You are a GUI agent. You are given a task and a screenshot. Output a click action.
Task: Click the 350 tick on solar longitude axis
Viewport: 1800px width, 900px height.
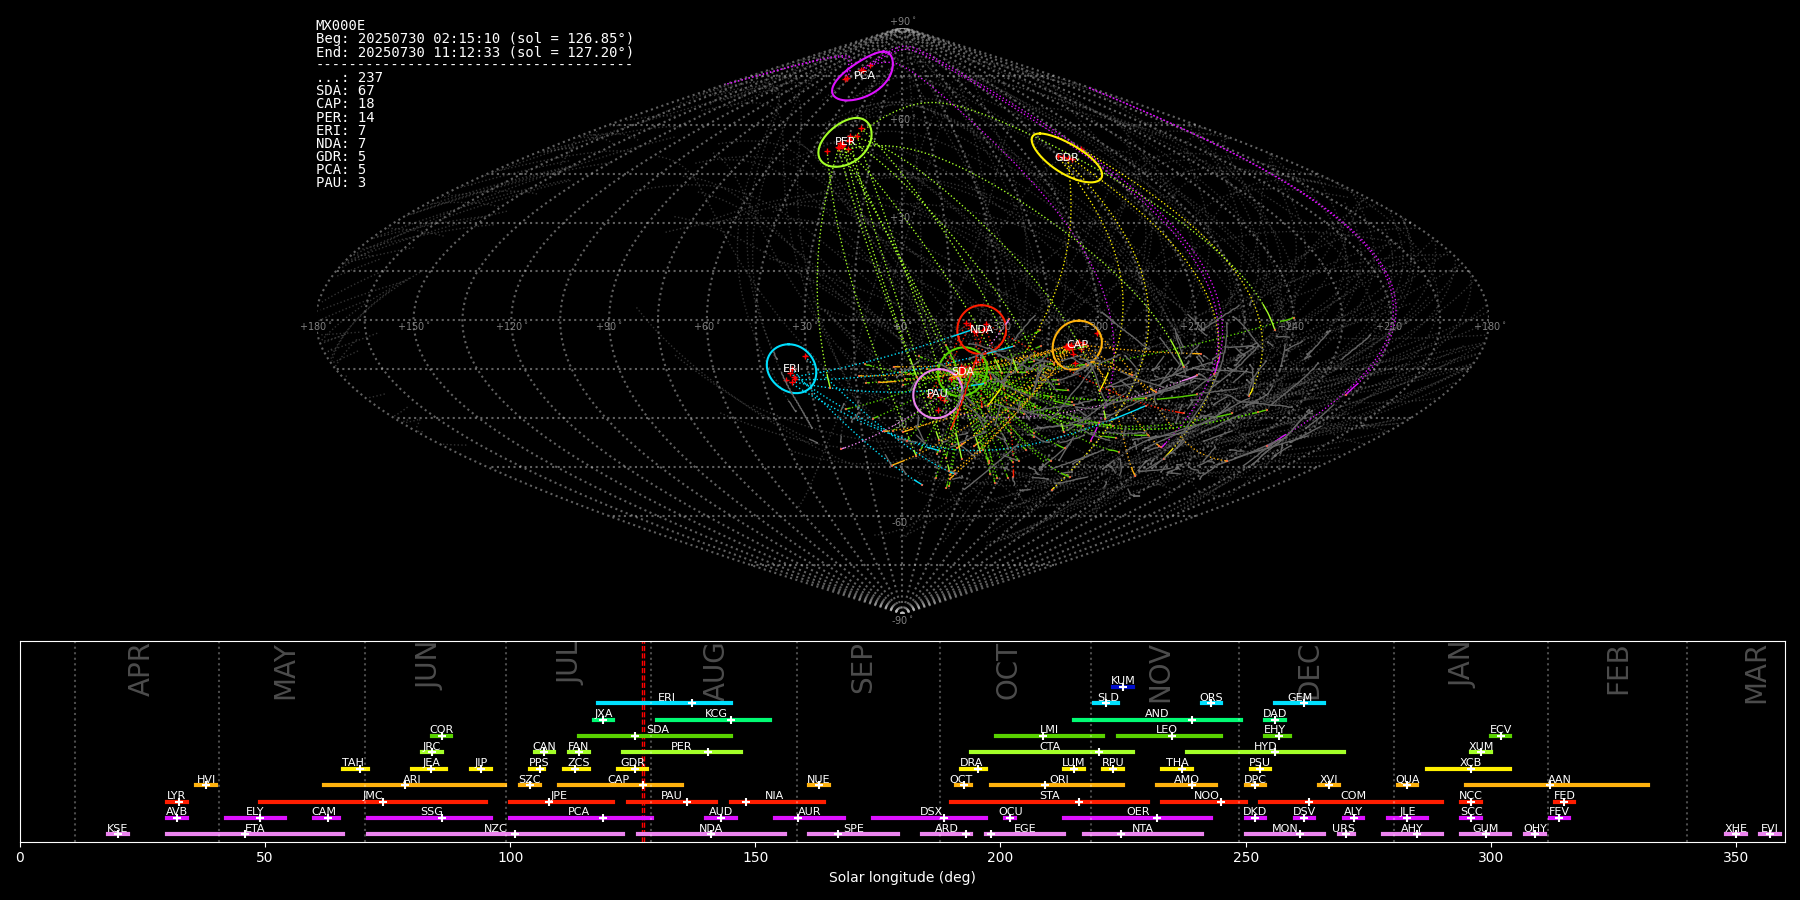pyautogui.click(x=1736, y=857)
